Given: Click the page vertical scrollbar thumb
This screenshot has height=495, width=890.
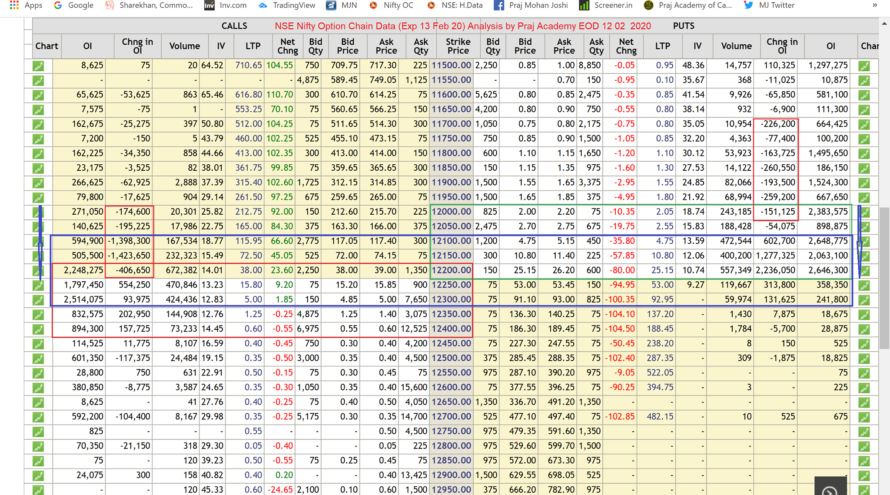Looking at the screenshot, I should coord(884,278).
